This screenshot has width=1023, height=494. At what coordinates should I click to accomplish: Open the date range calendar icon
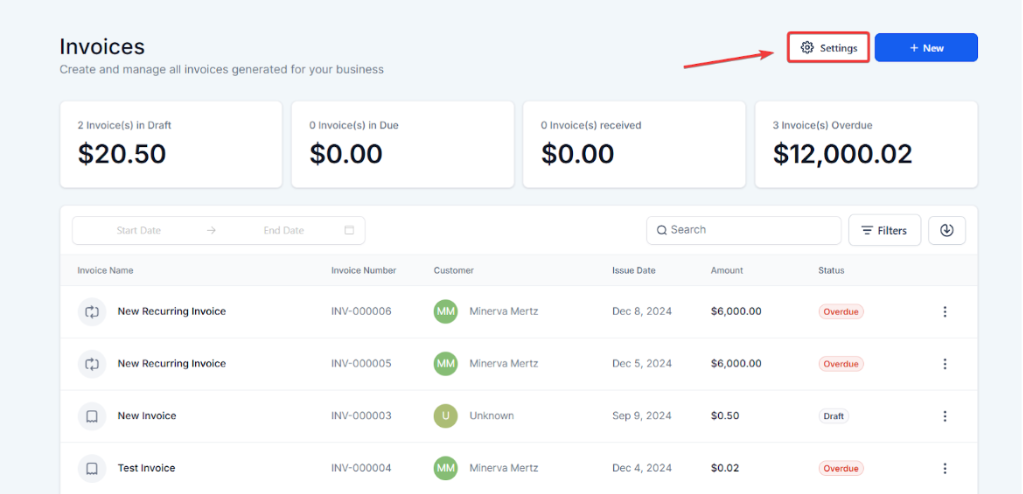click(349, 230)
